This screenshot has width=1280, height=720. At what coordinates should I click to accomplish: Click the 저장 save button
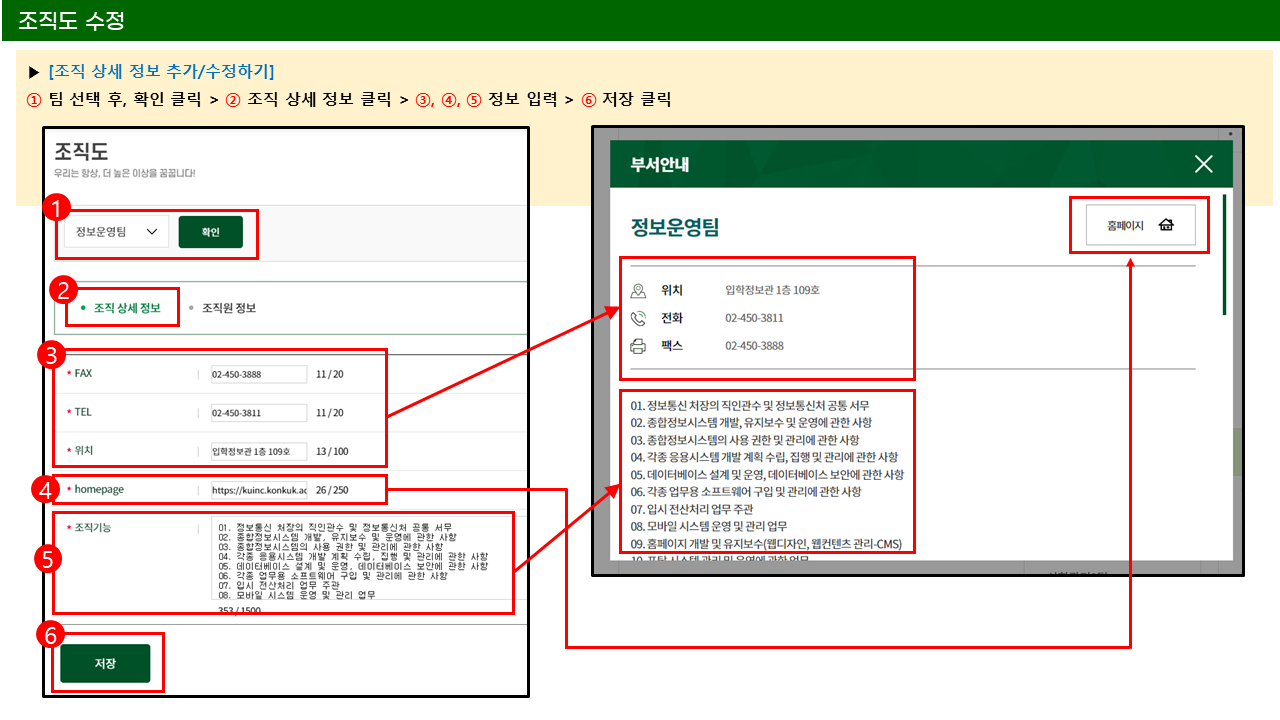tap(105, 662)
